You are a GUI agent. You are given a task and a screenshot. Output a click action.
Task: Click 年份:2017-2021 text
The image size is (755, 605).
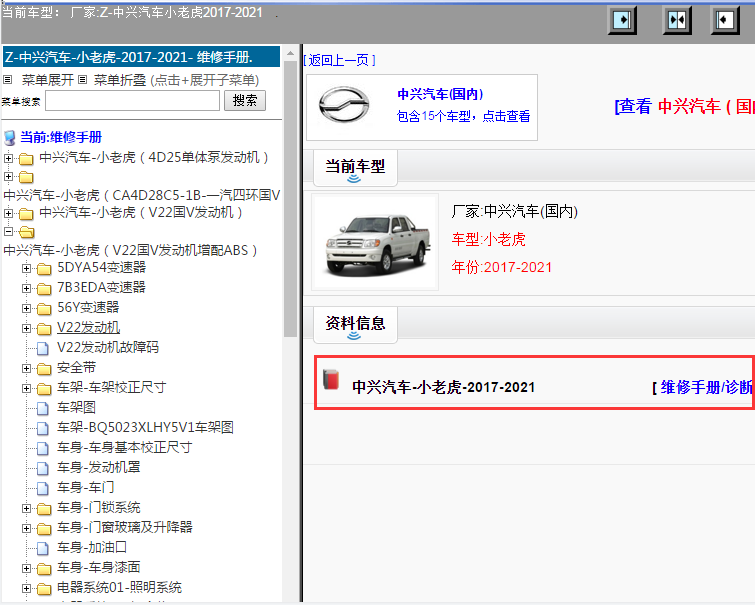(x=502, y=267)
